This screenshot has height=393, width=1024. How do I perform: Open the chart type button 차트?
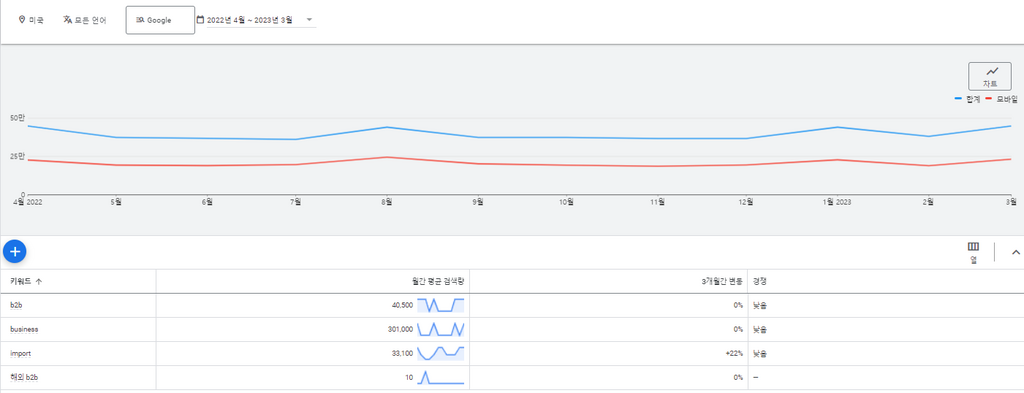click(989, 76)
